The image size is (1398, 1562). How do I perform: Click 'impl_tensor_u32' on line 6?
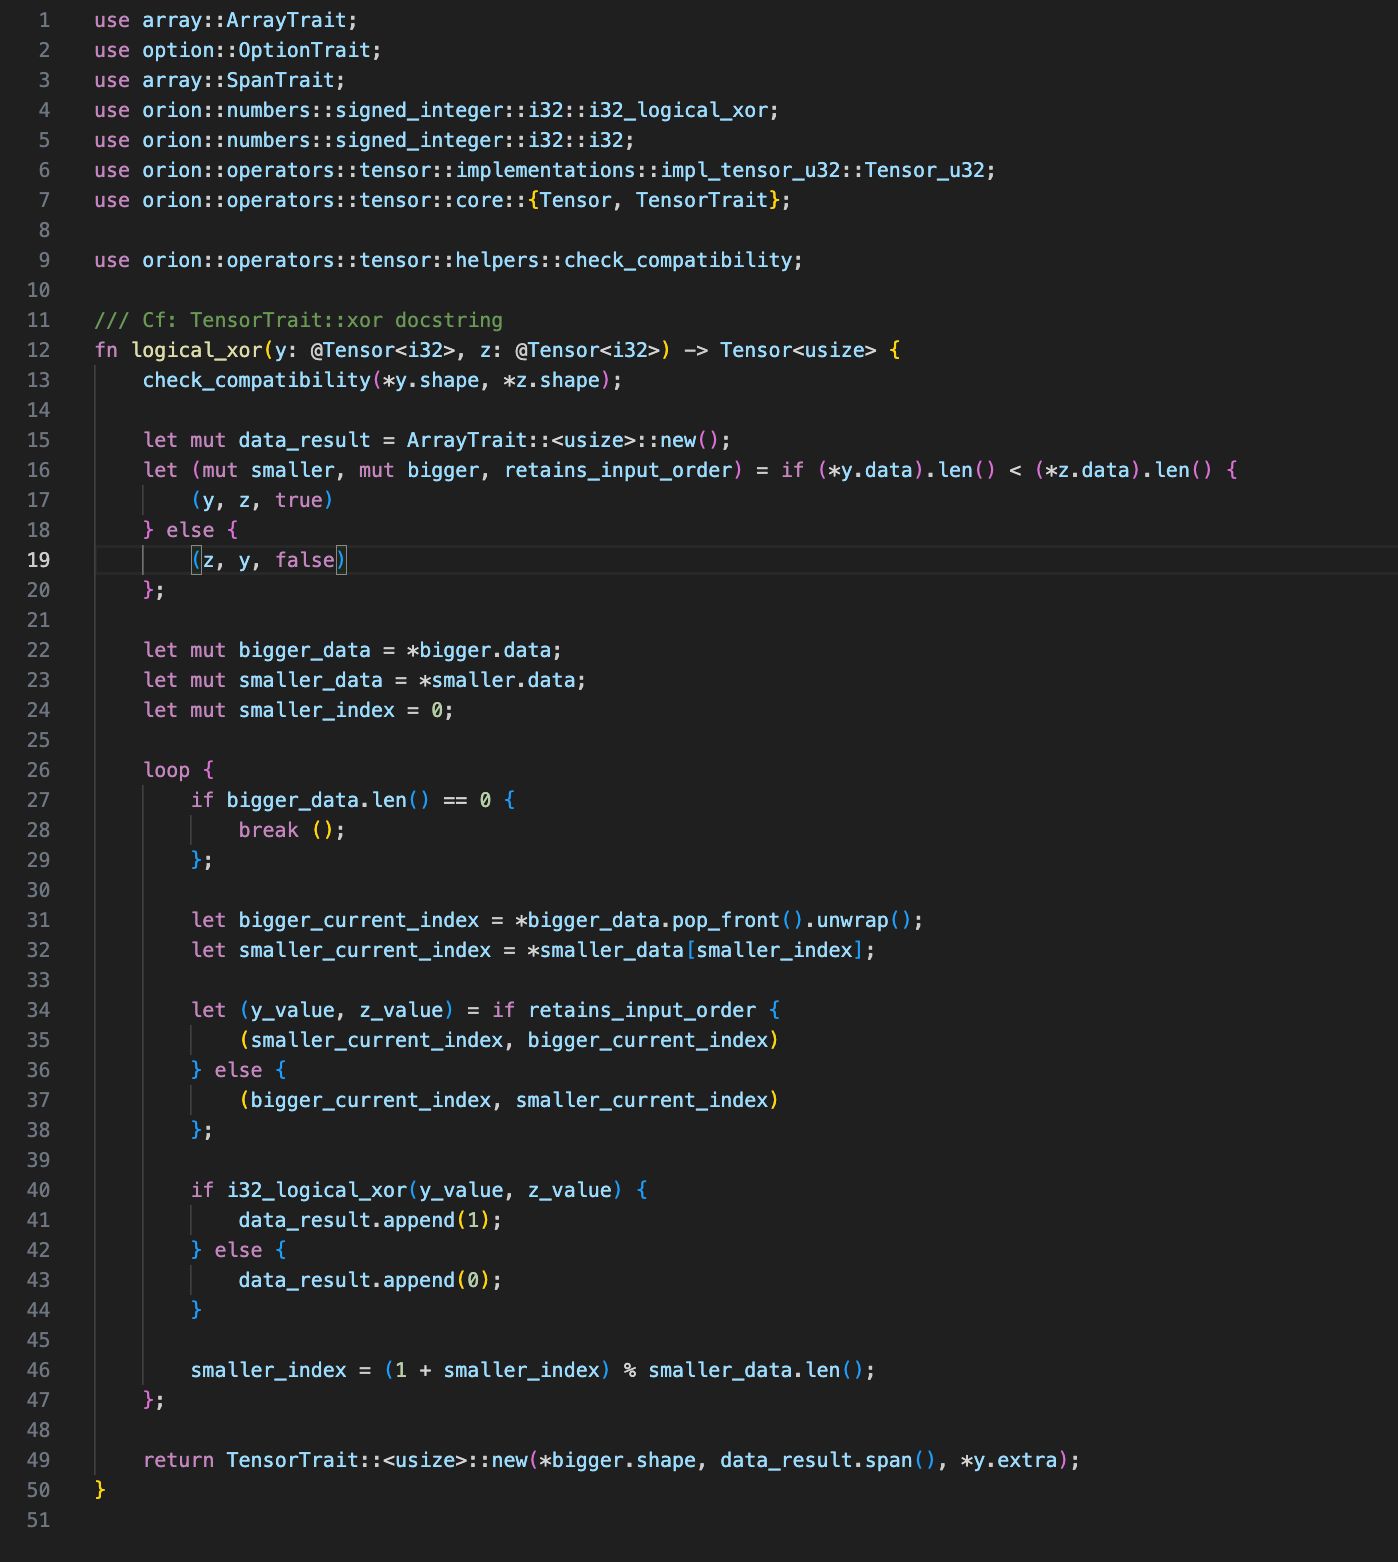[750, 170]
